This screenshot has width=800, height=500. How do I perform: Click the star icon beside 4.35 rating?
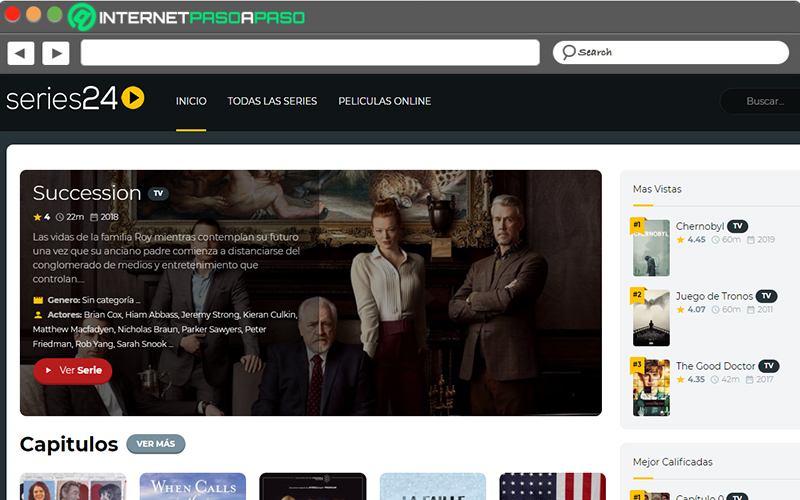pos(681,380)
